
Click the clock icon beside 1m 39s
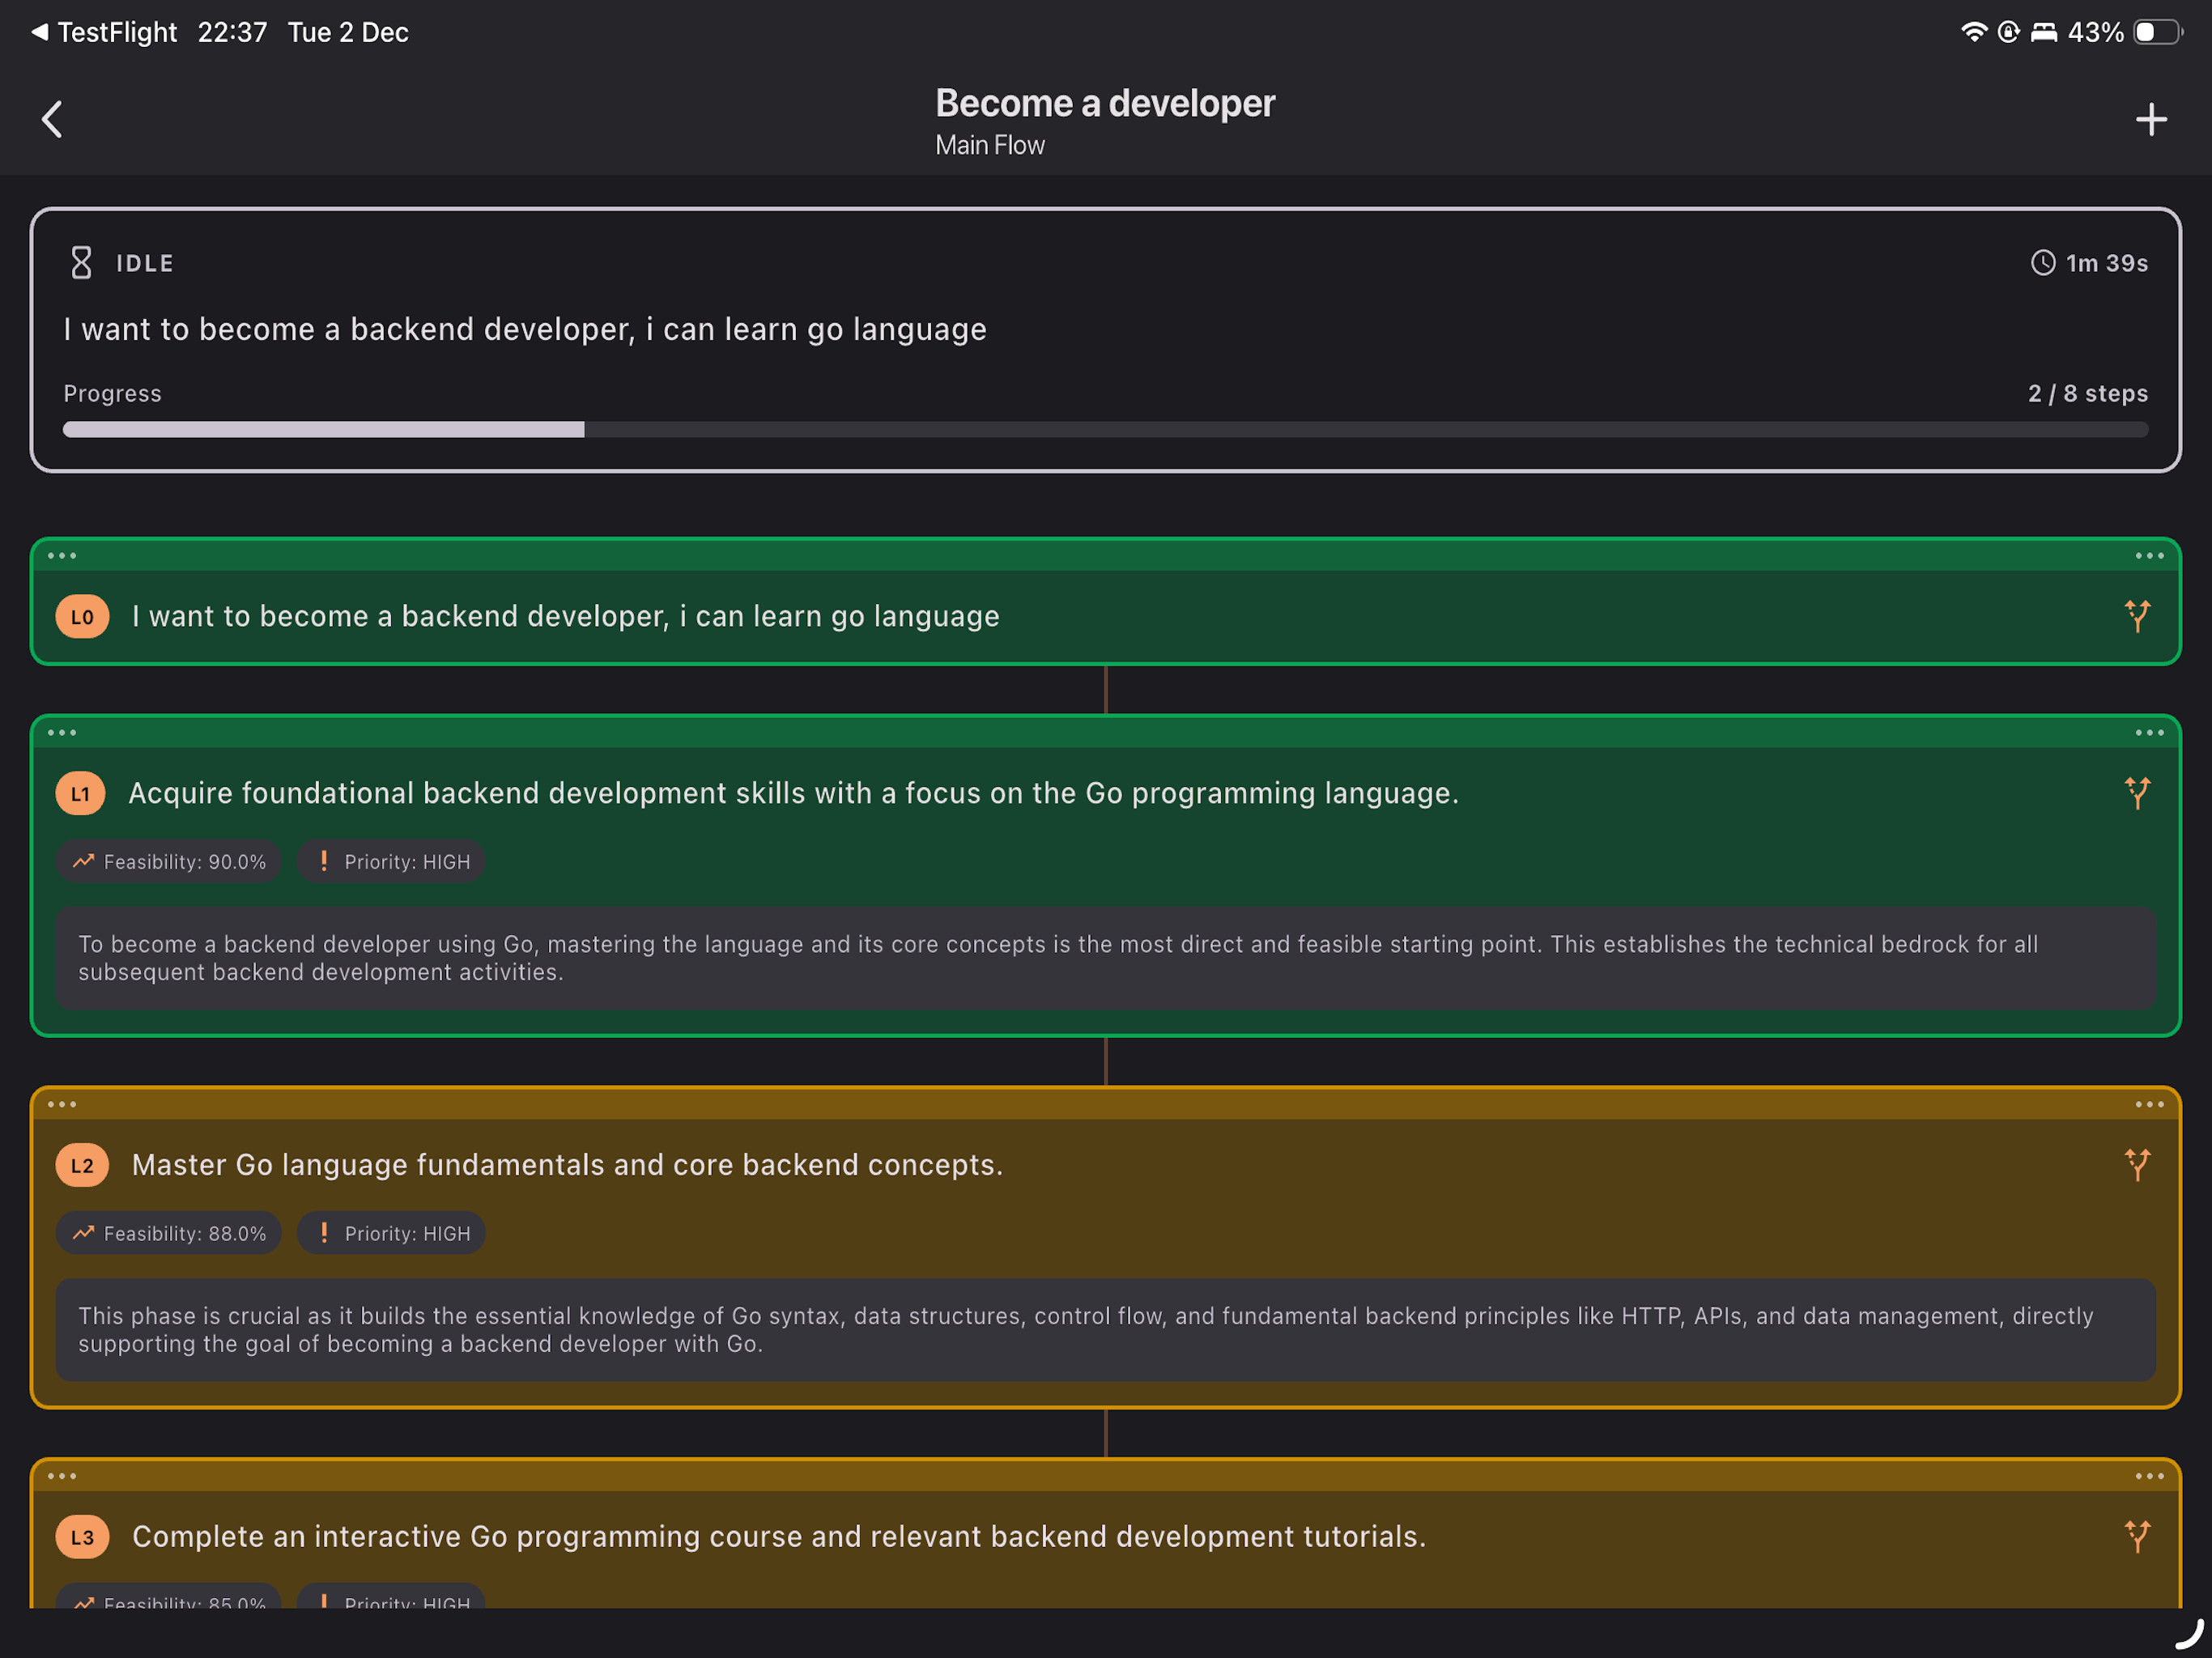point(2043,263)
